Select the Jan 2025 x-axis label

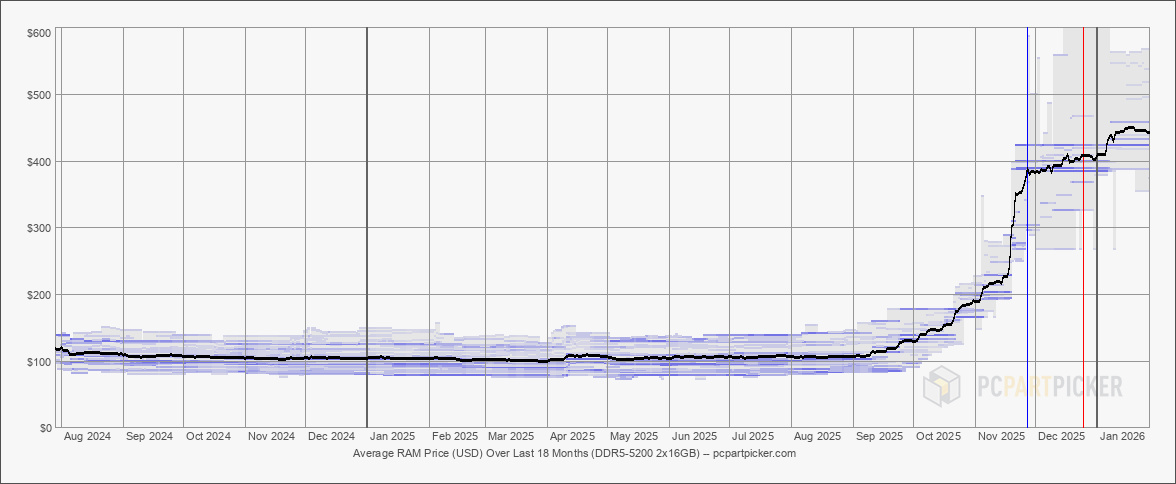pyautogui.click(x=392, y=437)
